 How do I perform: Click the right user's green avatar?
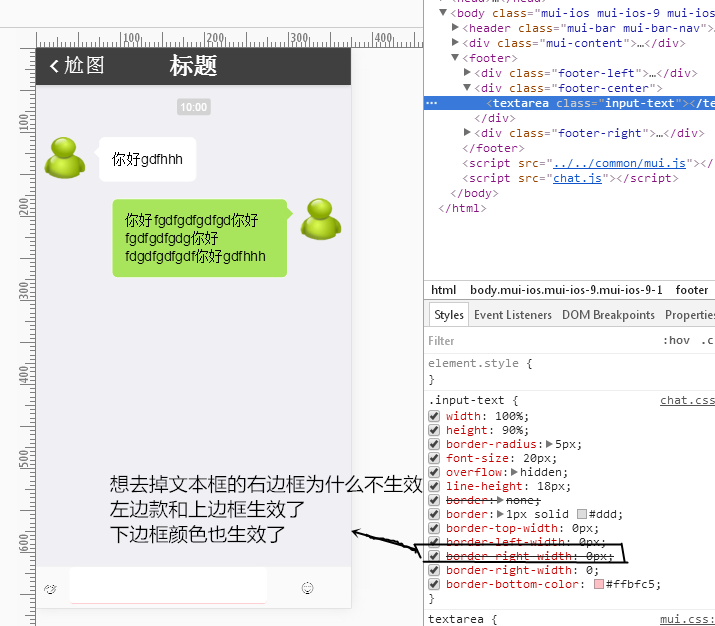pyautogui.click(x=322, y=219)
